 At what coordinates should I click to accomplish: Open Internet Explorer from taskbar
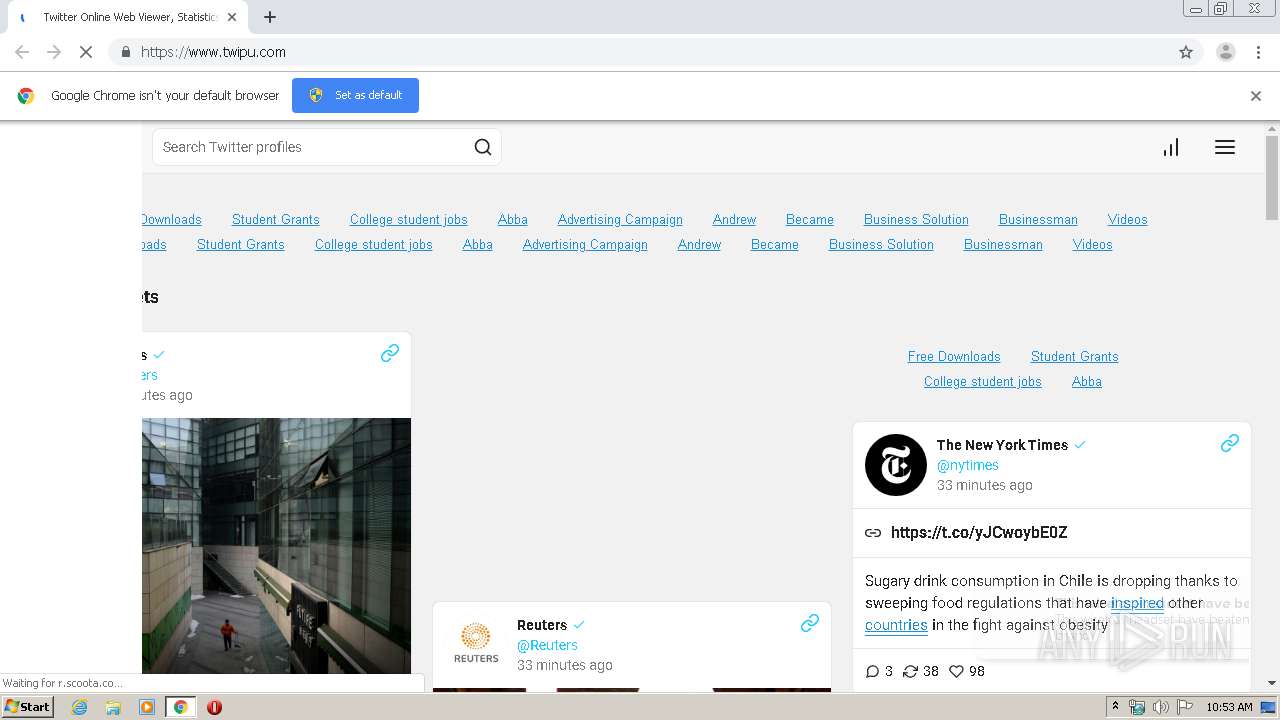pyautogui.click(x=80, y=707)
